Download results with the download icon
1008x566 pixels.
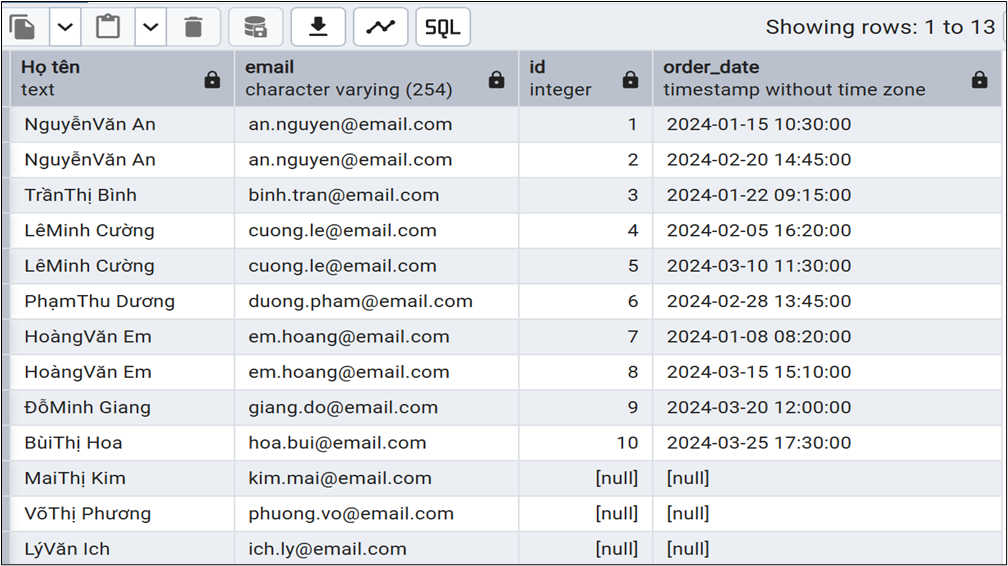pos(318,27)
